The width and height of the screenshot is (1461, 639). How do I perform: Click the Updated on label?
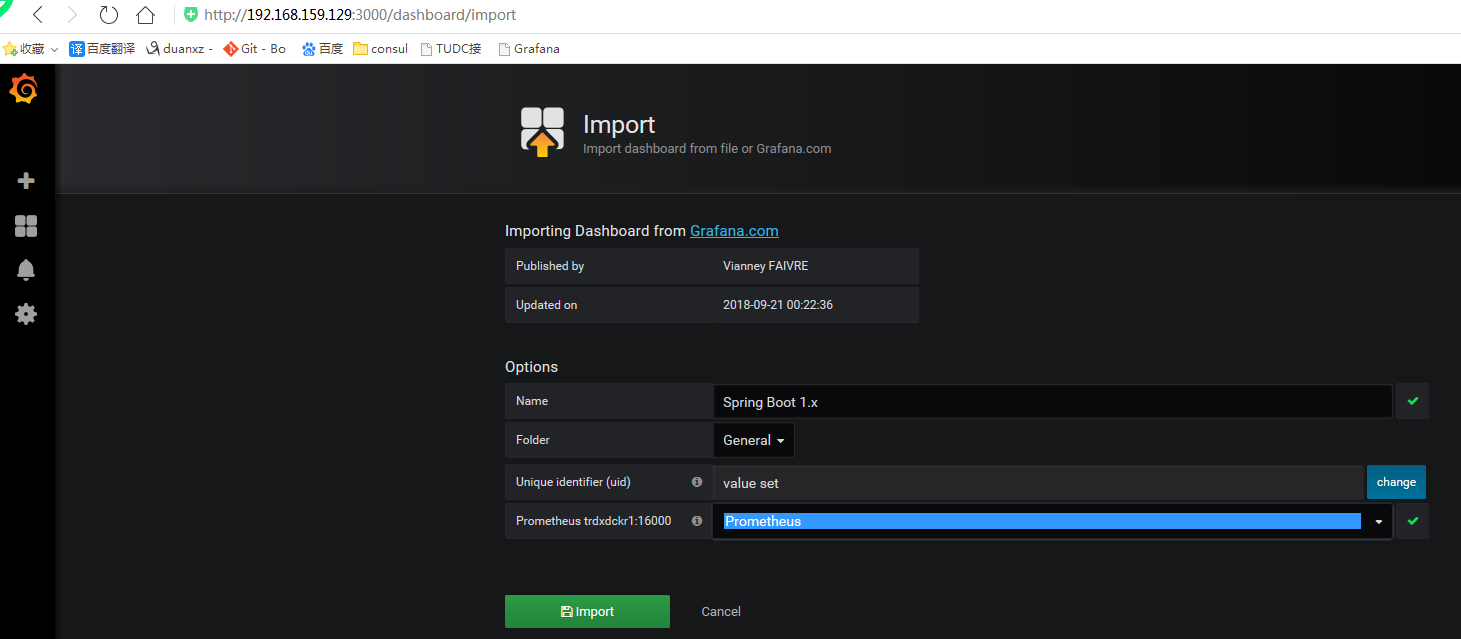[x=546, y=305]
